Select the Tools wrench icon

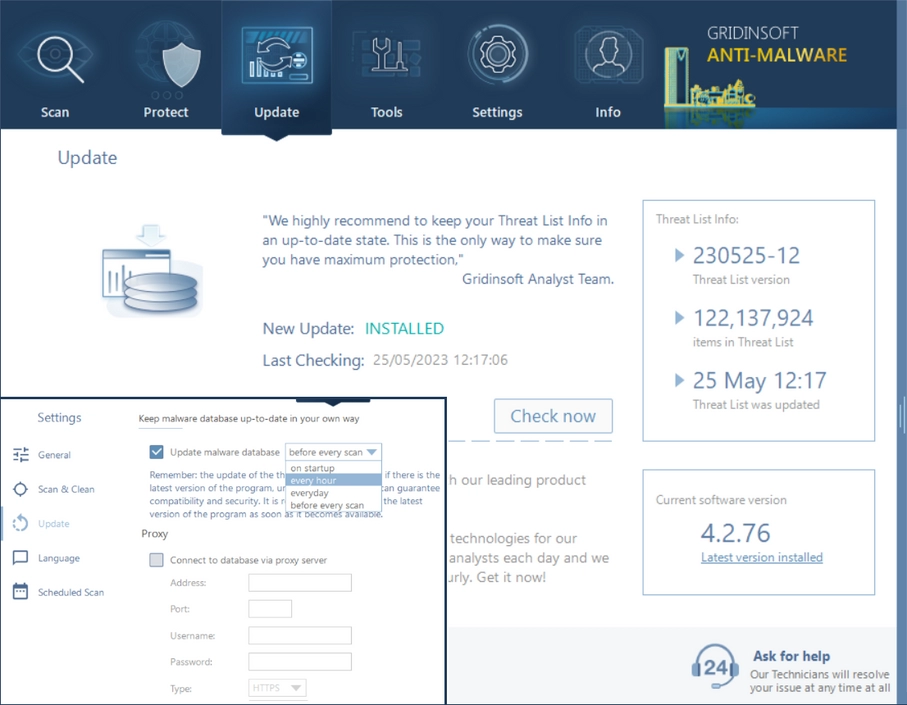386,58
